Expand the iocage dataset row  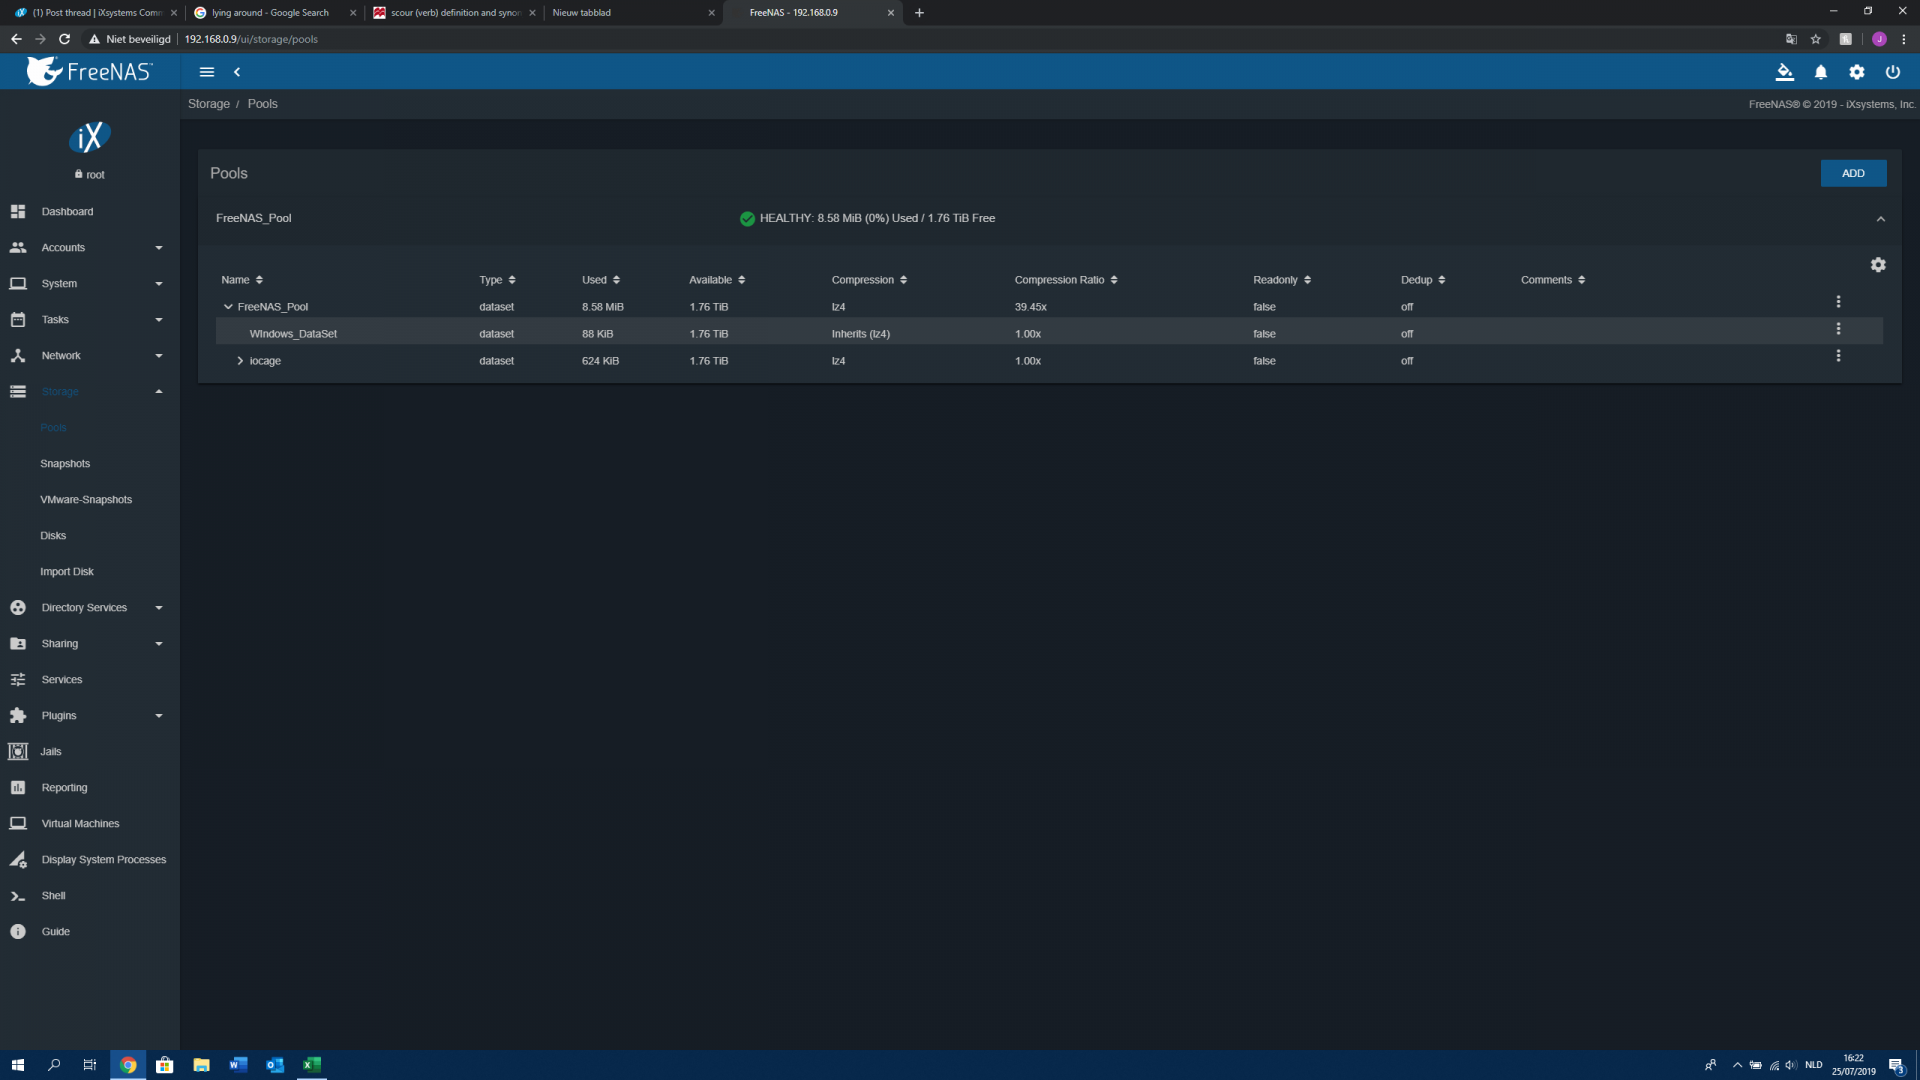click(x=240, y=361)
